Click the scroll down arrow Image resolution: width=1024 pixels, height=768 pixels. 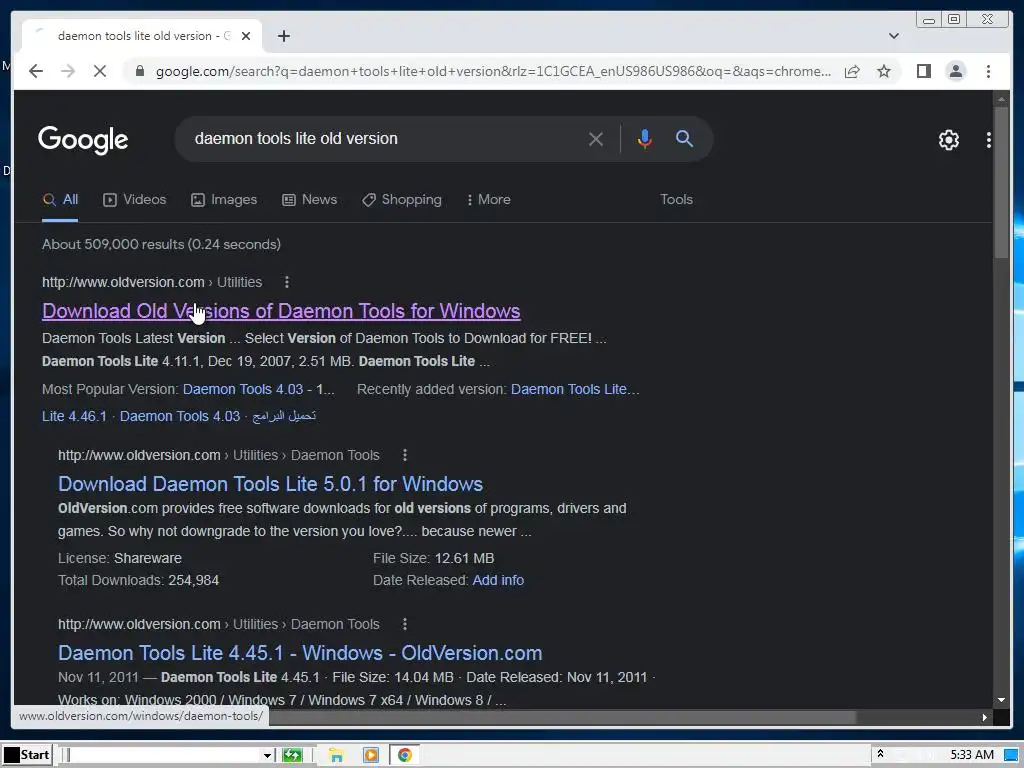[1001, 700]
